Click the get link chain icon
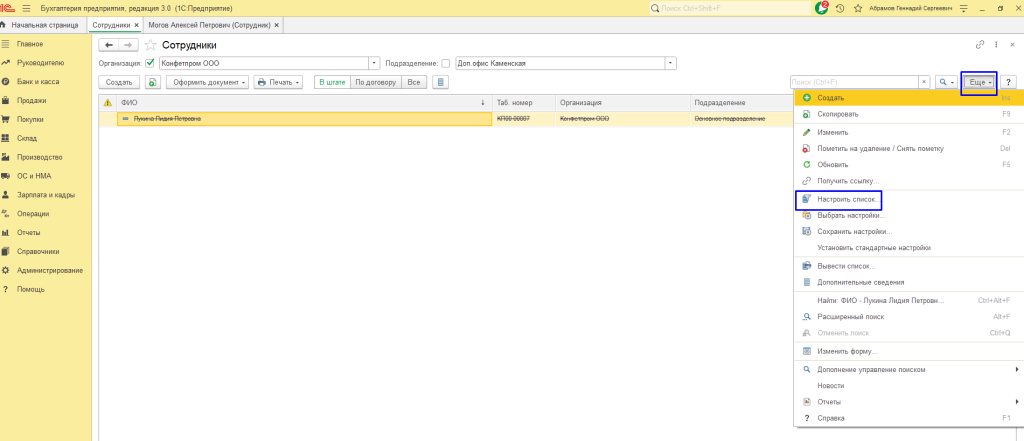Viewport: 1024px width, 441px height. (x=979, y=45)
